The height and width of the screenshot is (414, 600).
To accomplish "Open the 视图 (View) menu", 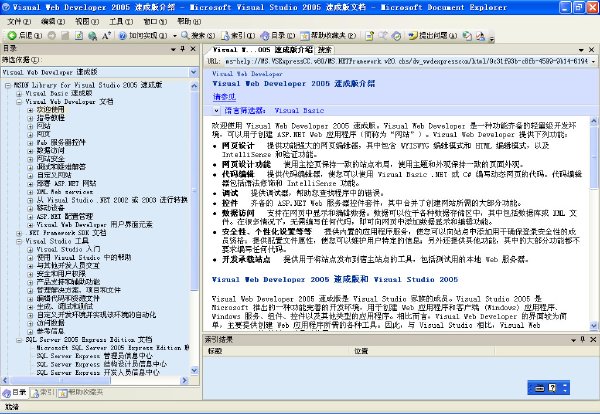I will pos(87,21).
